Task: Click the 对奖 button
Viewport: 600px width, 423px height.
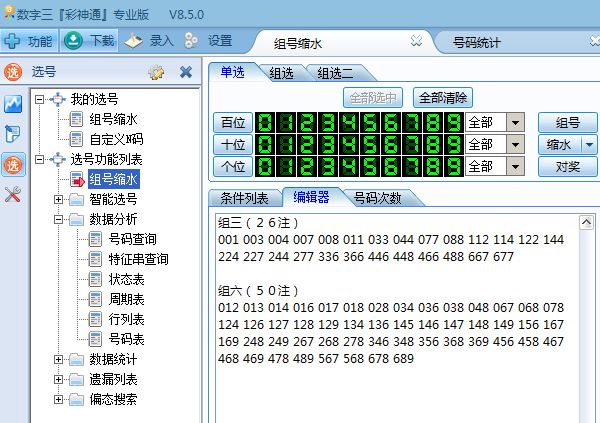Action: pos(567,167)
